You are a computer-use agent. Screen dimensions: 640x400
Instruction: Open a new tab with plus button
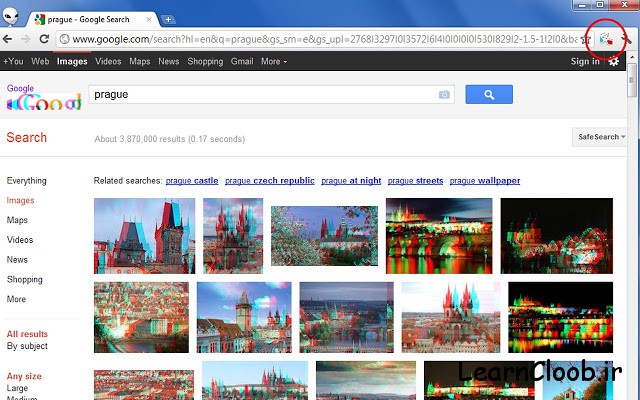point(168,19)
